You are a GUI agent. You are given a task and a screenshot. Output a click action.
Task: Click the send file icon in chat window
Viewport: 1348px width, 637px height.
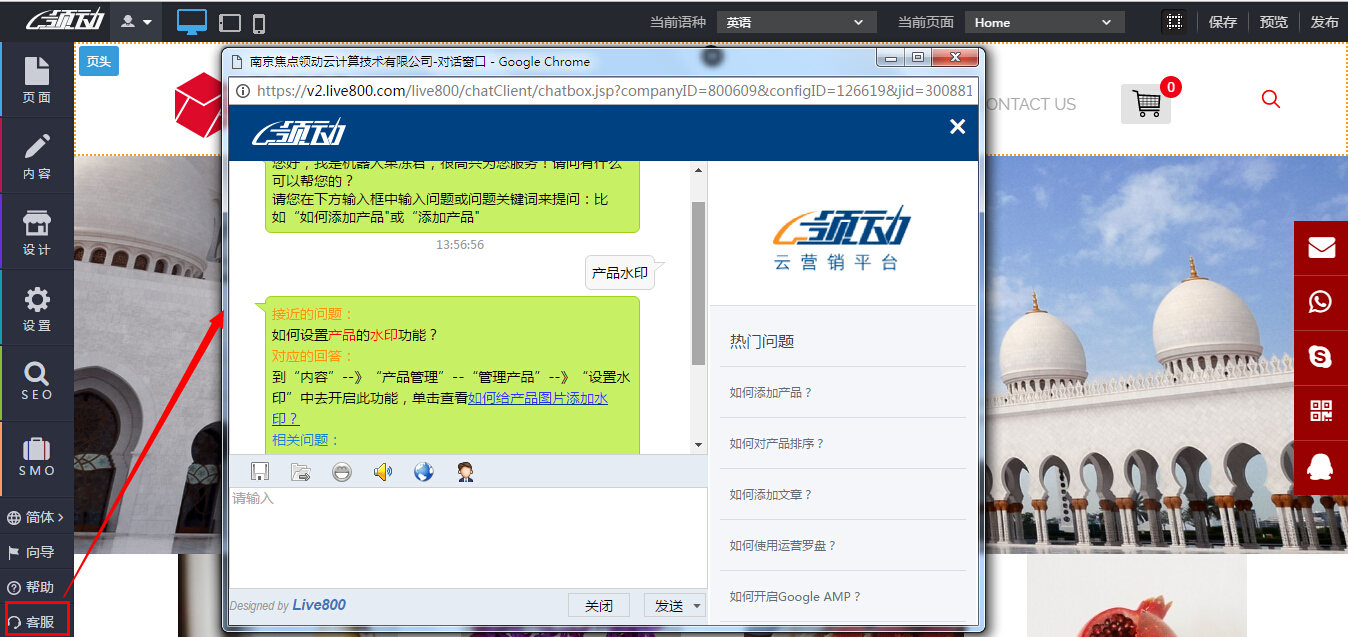coord(300,471)
